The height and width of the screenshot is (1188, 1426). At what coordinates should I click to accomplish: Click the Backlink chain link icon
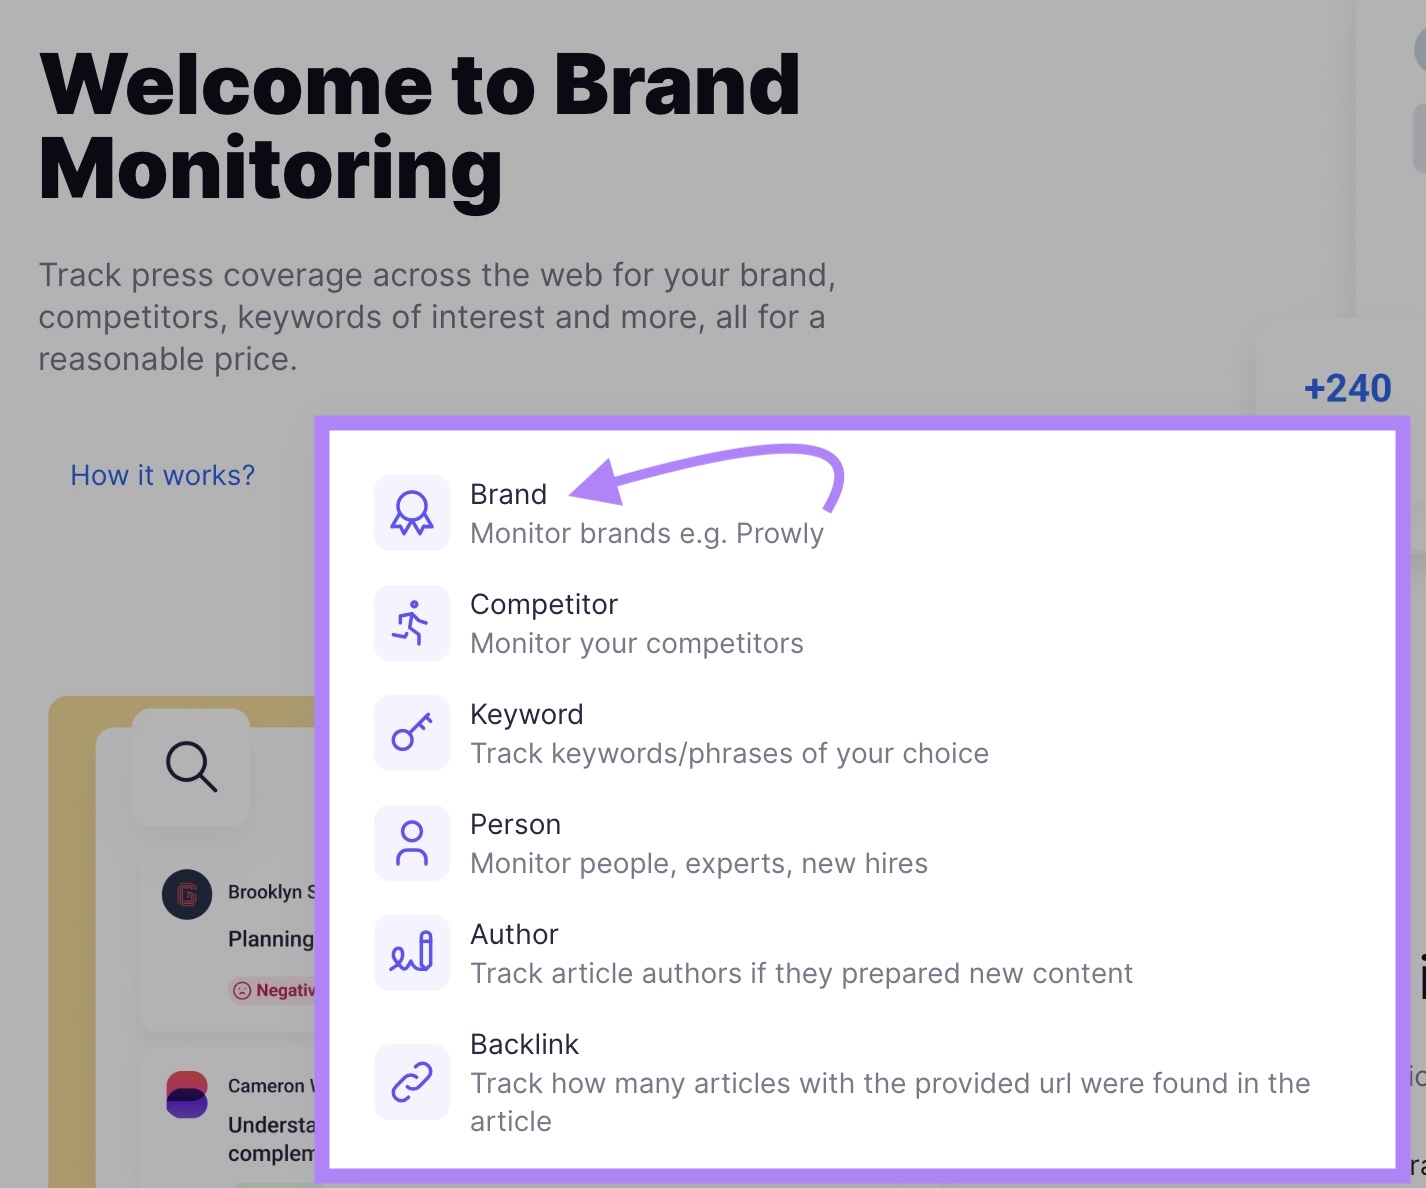412,1082
